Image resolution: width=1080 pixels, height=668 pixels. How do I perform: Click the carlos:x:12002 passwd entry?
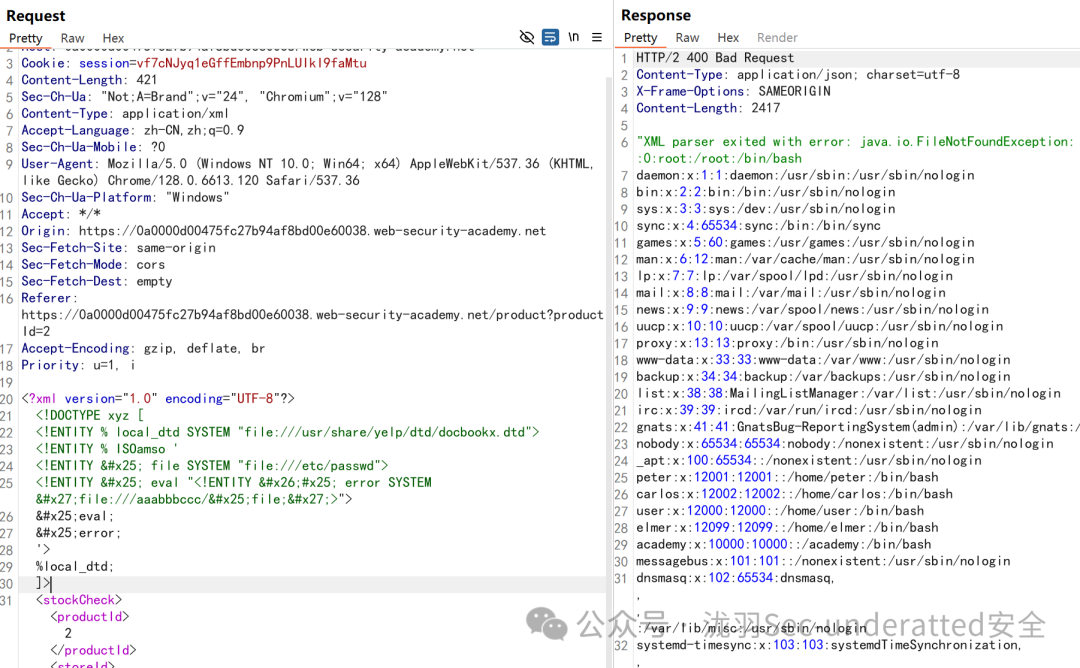(794, 494)
